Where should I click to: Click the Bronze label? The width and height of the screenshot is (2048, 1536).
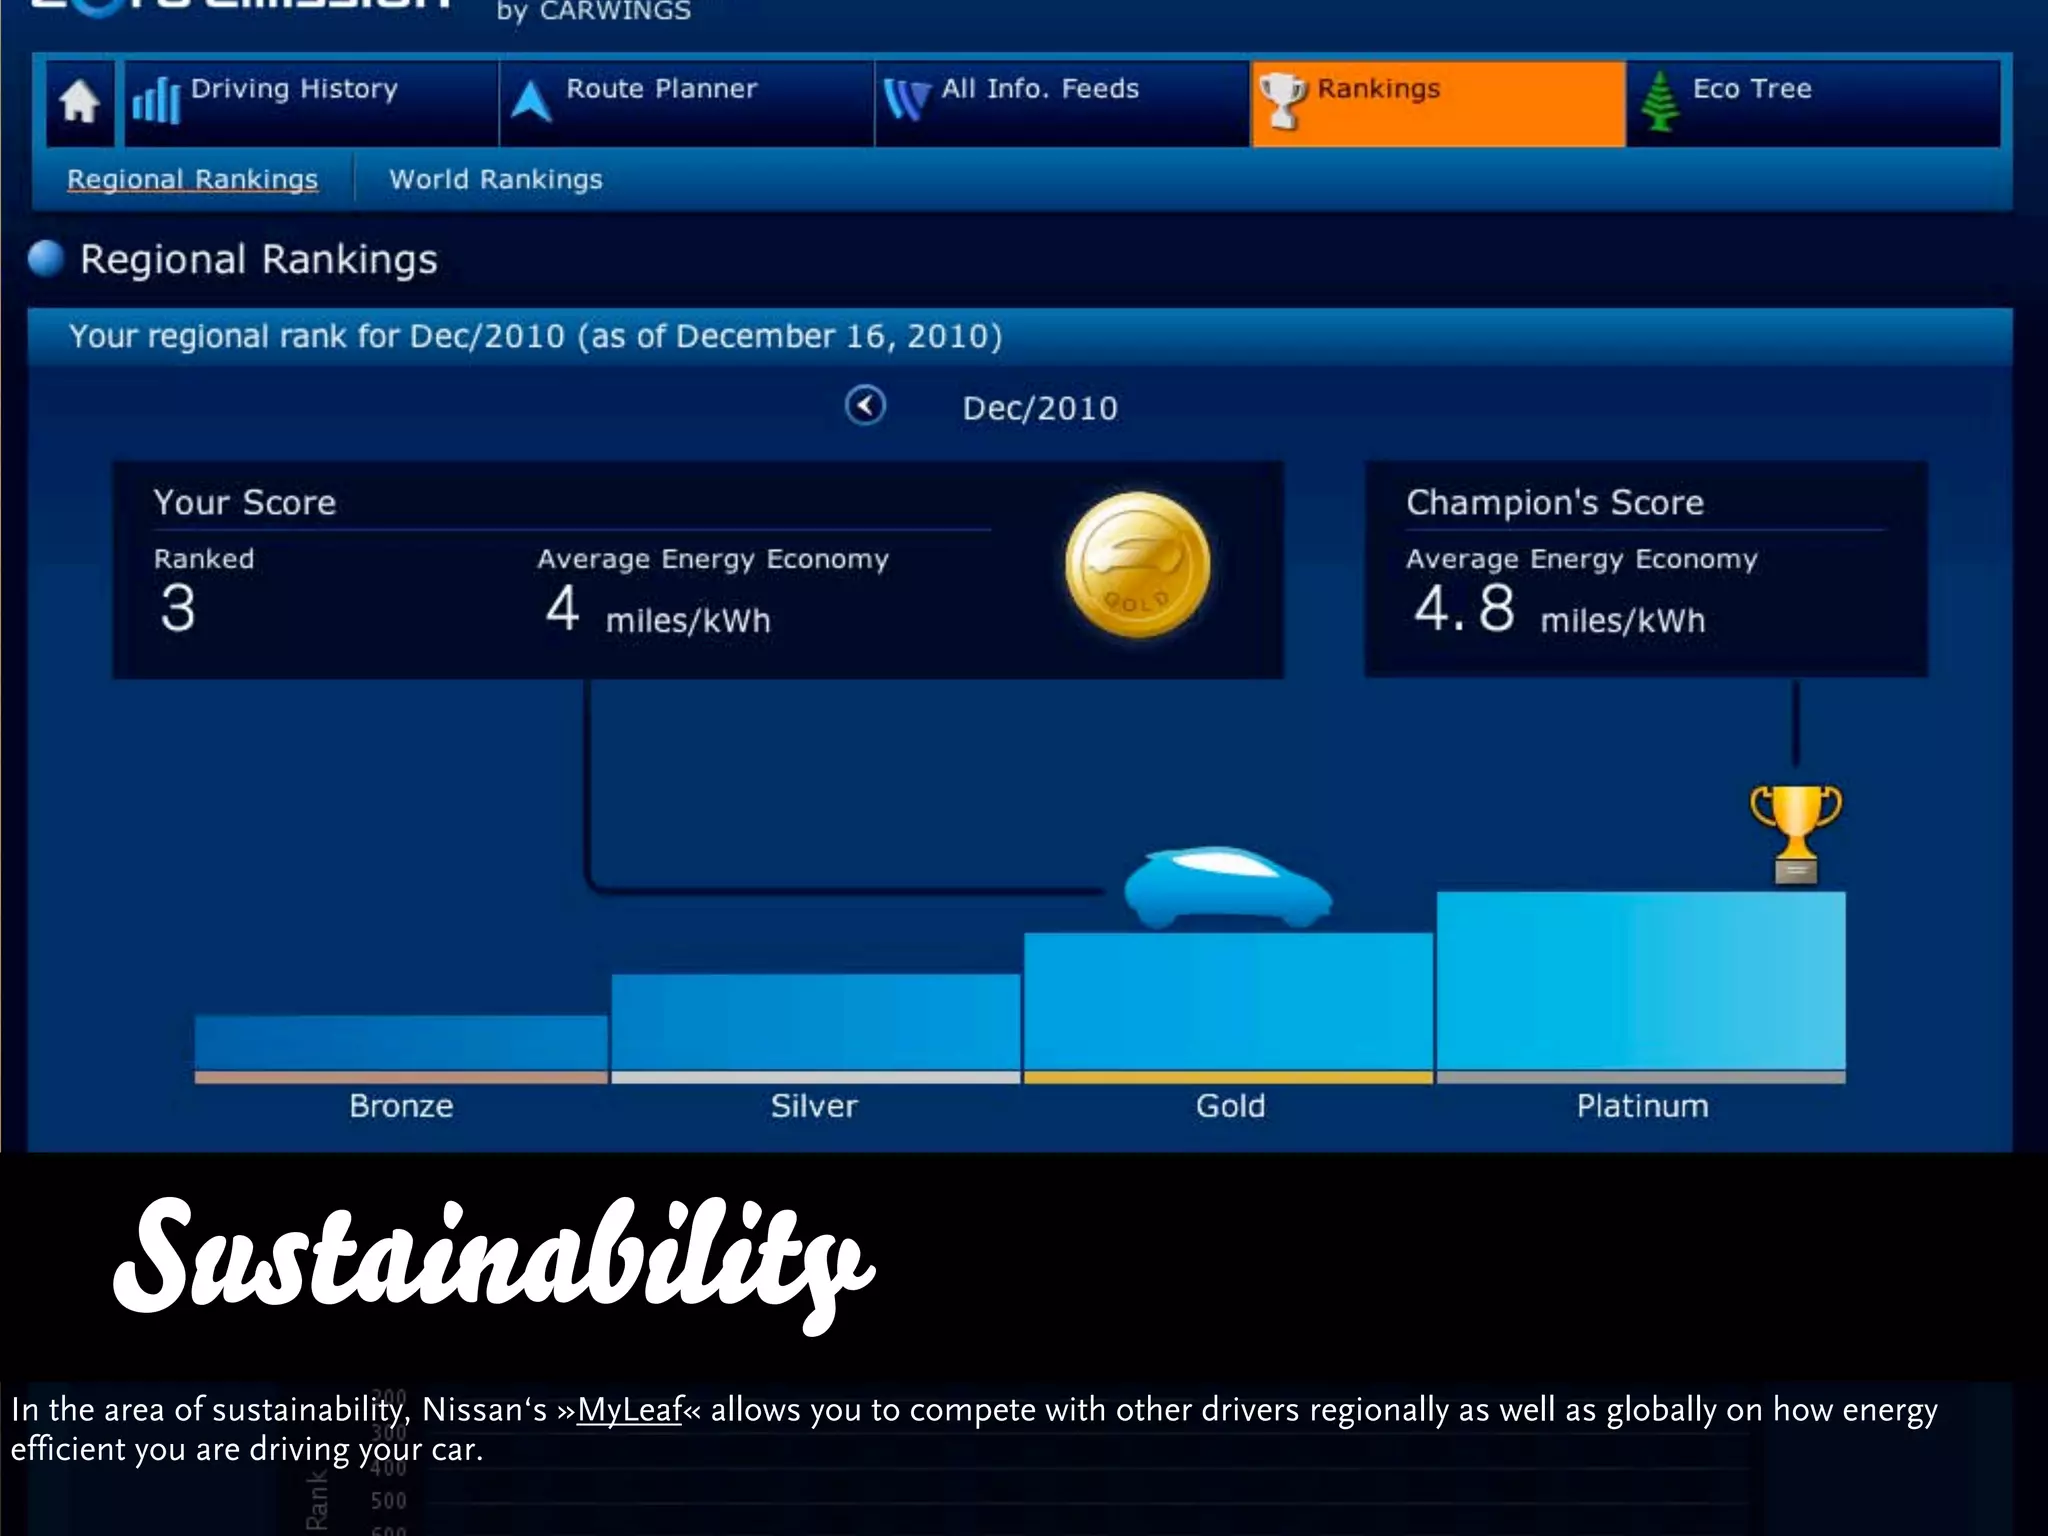(x=401, y=1106)
